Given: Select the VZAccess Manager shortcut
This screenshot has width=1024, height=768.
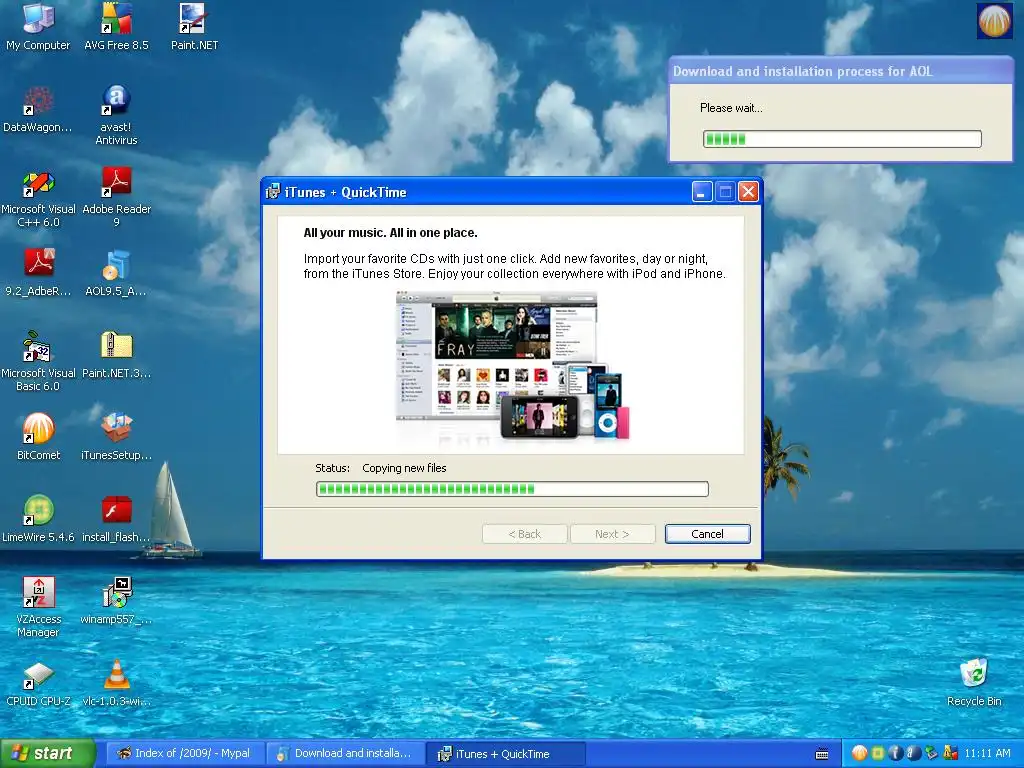Looking at the screenshot, I should point(38,607).
